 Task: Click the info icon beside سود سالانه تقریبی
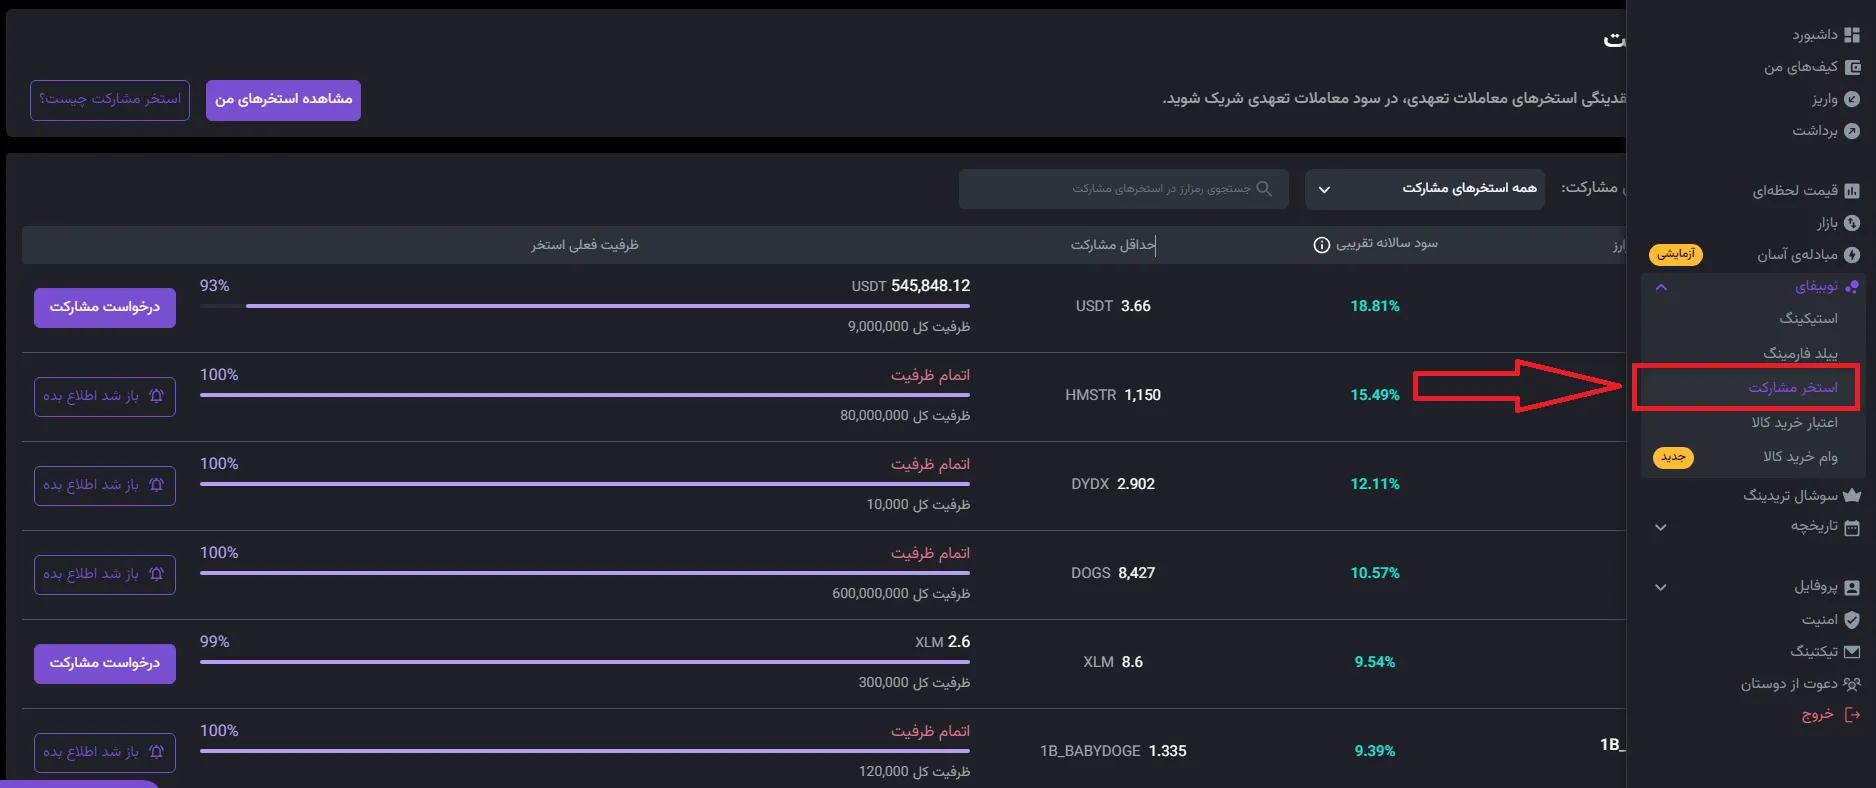point(1322,245)
